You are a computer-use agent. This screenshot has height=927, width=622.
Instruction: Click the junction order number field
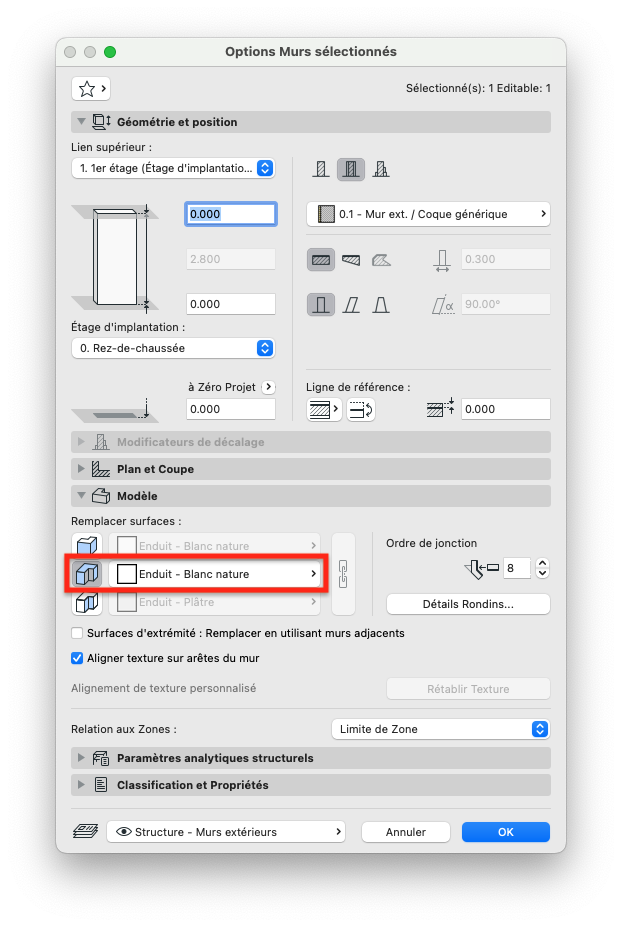[x=516, y=568]
